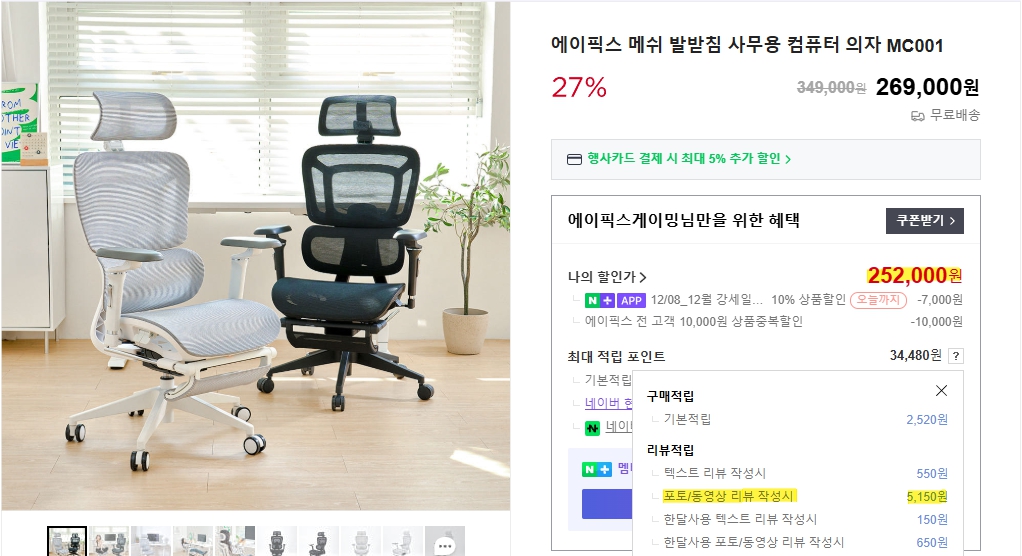Click the card icon beside 행사카드 결제

[x=574, y=160]
